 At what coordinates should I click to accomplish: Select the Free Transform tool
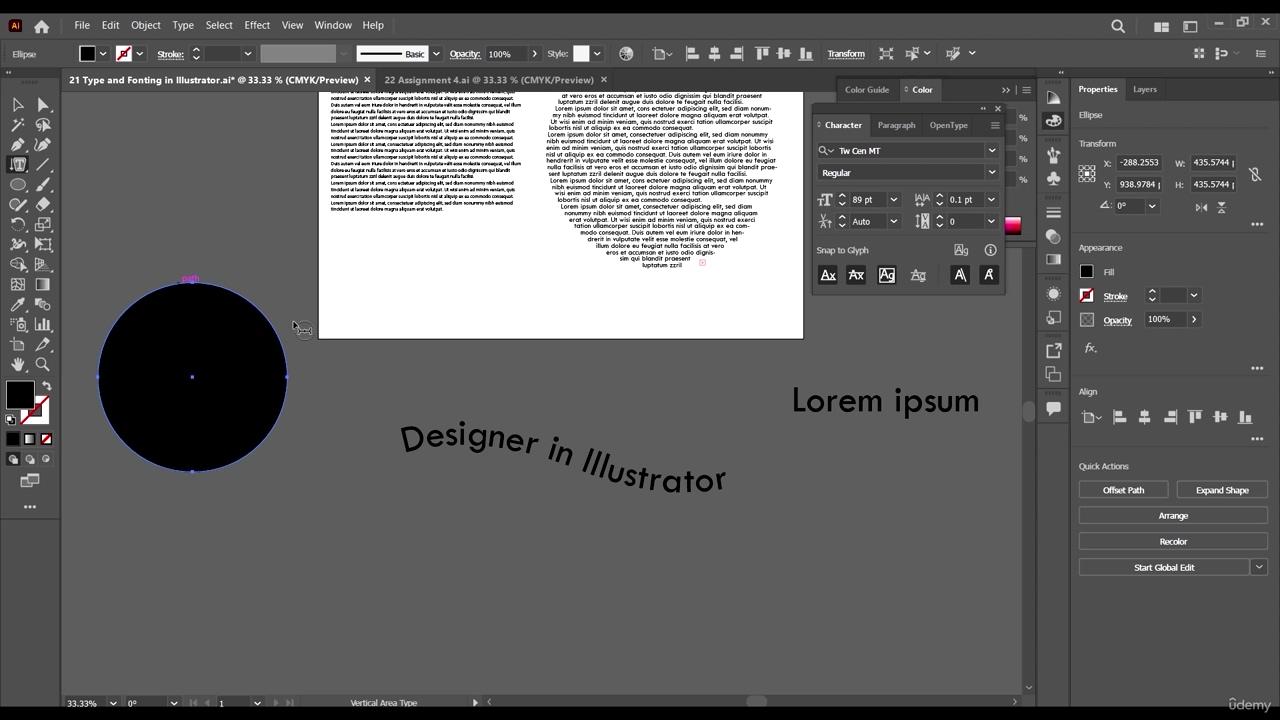(x=43, y=245)
